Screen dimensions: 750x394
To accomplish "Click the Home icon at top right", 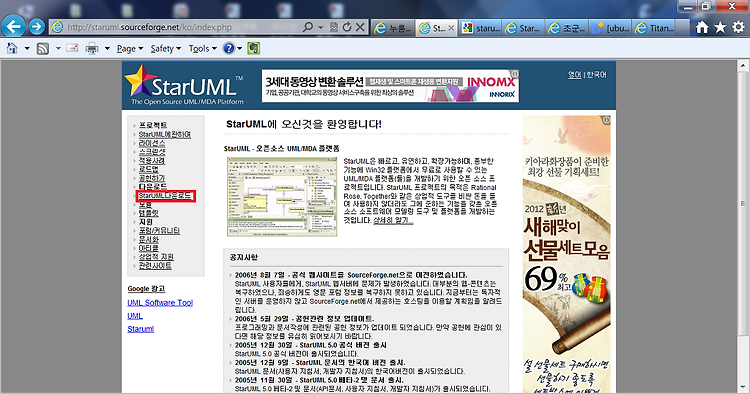I will coord(702,28).
